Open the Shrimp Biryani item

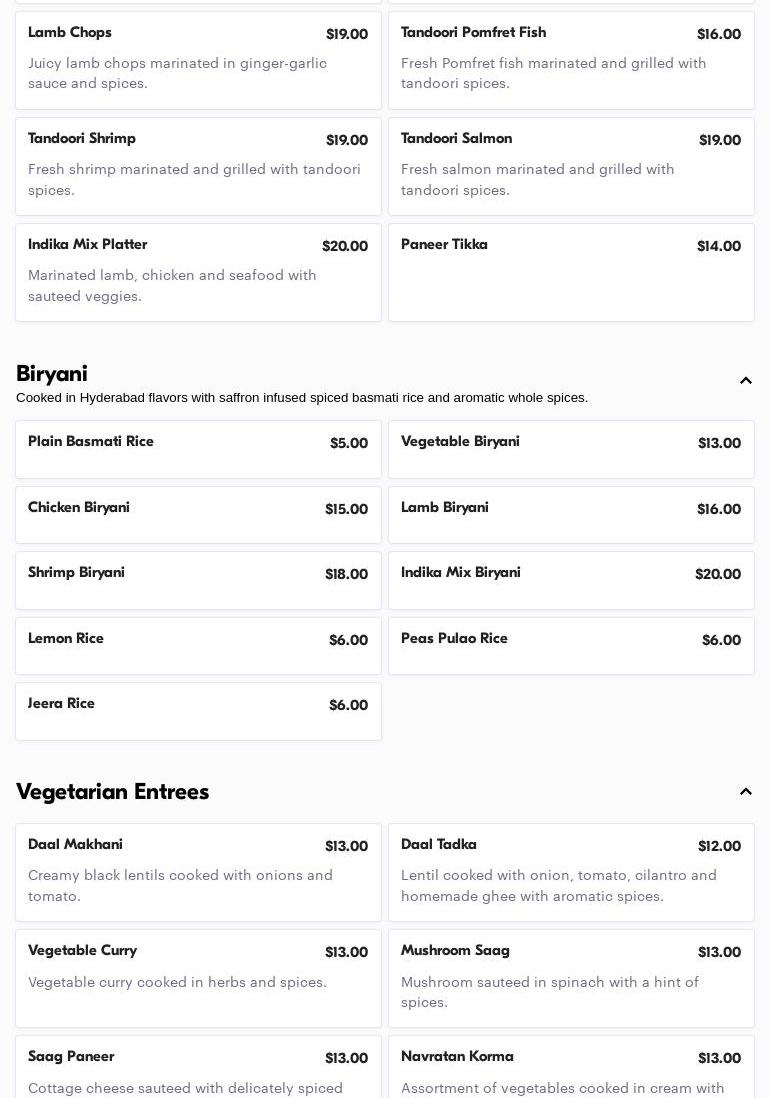point(198,580)
